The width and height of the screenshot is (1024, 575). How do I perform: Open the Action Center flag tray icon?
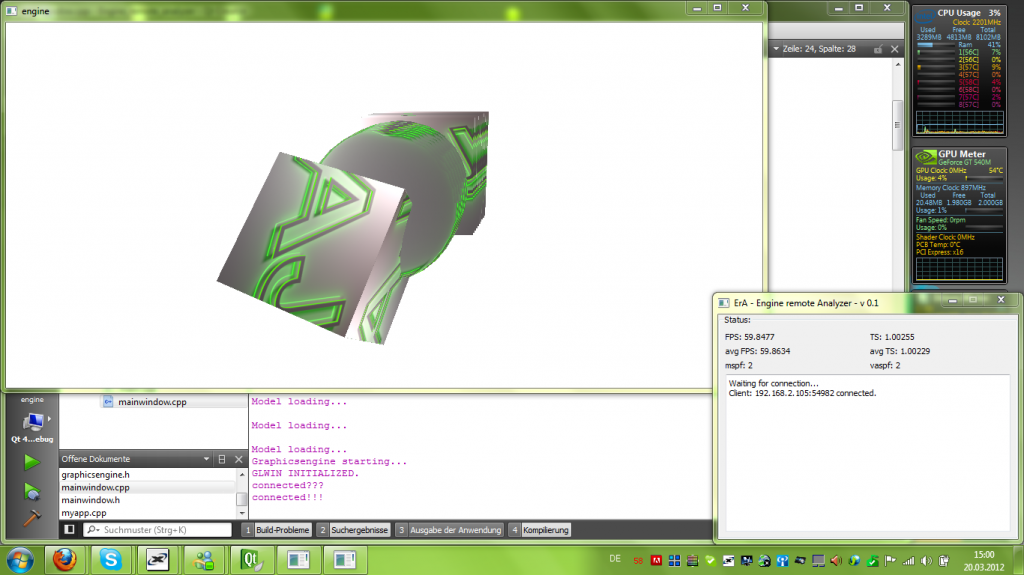point(890,561)
